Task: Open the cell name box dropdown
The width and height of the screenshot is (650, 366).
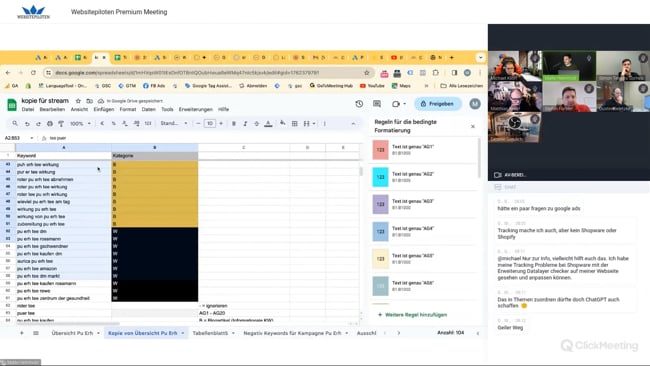Action: (x=32, y=138)
